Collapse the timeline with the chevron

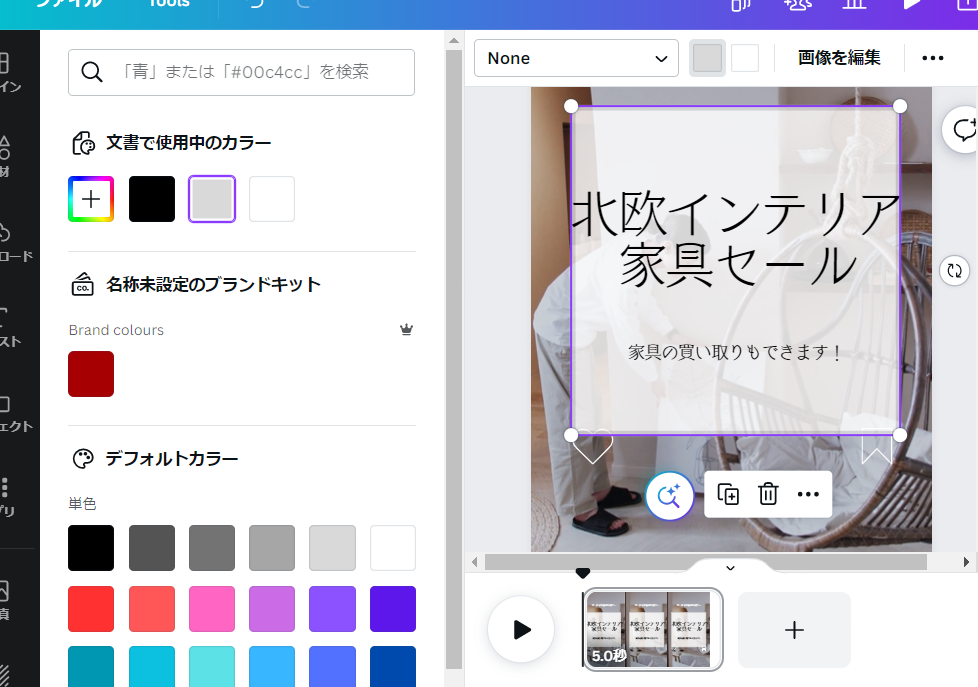click(x=730, y=568)
